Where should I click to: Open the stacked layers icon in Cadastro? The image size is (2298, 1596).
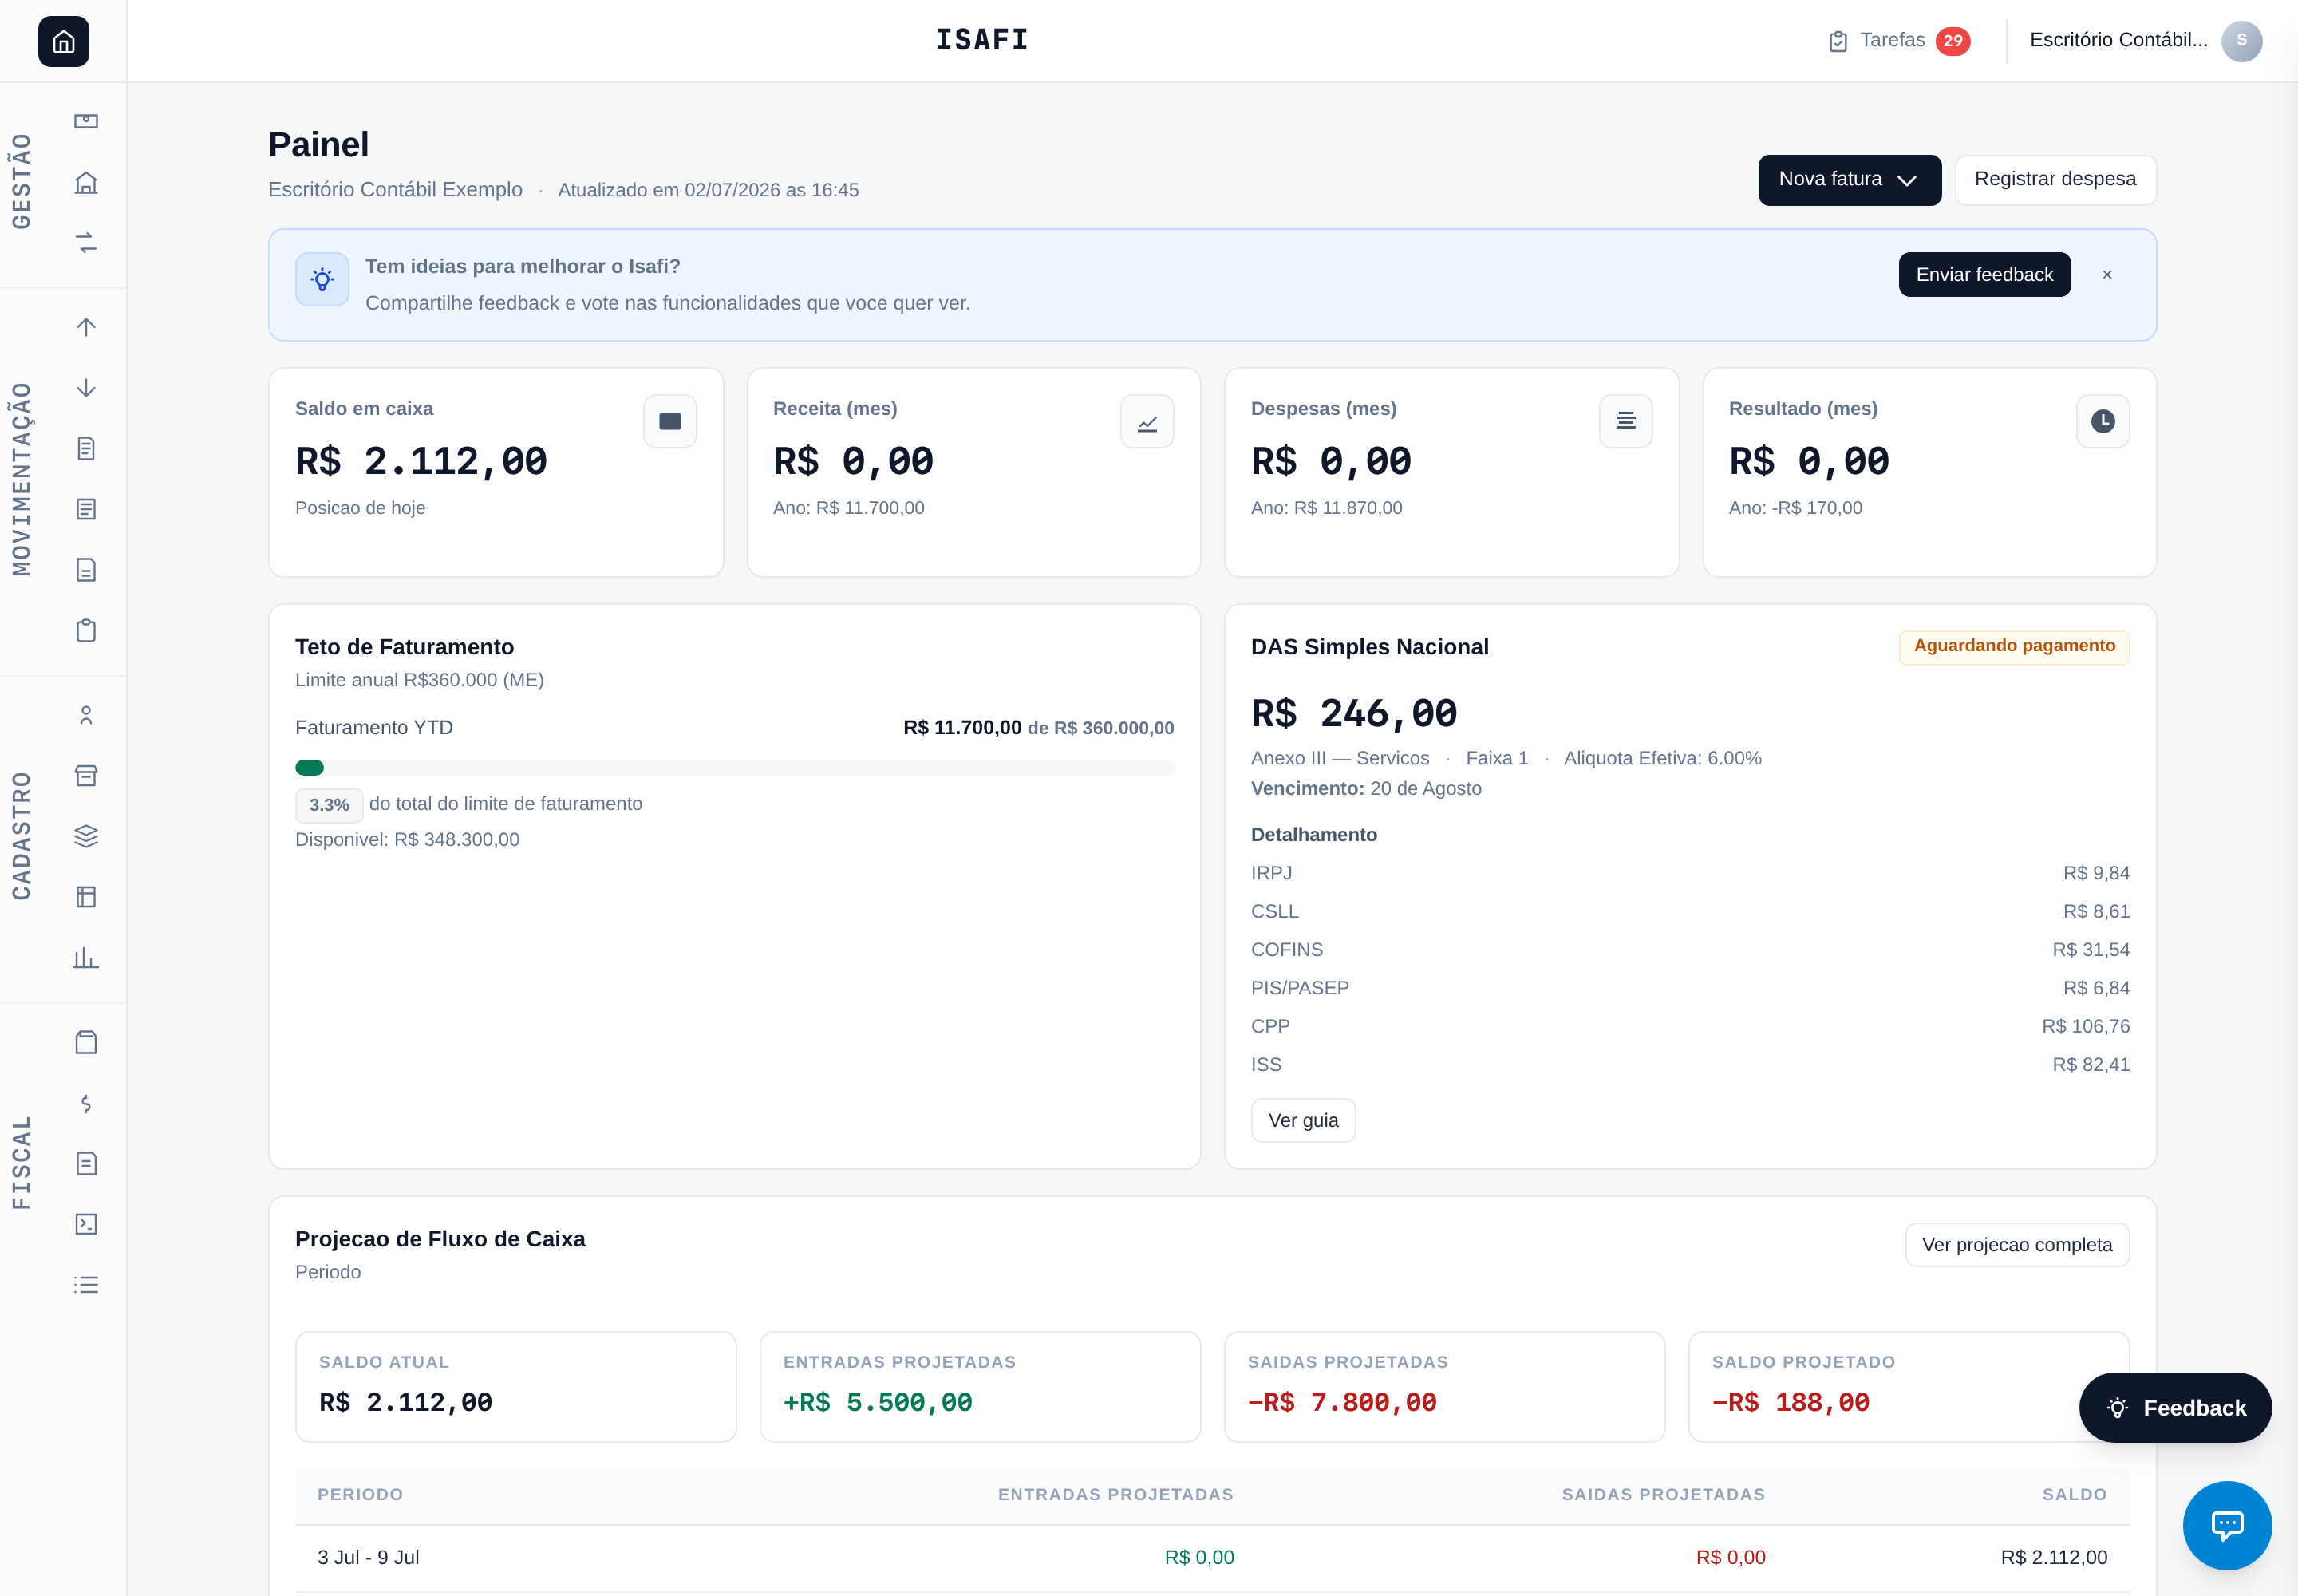86,836
